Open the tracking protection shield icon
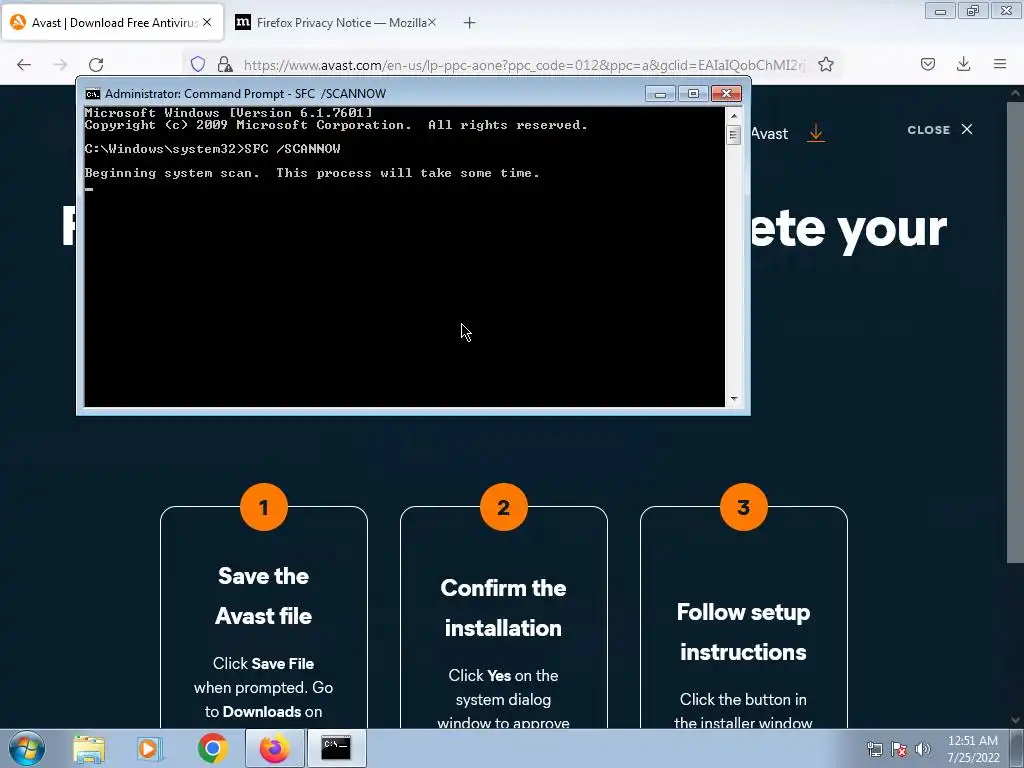This screenshot has height=768, width=1024. [x=198, y=64]
